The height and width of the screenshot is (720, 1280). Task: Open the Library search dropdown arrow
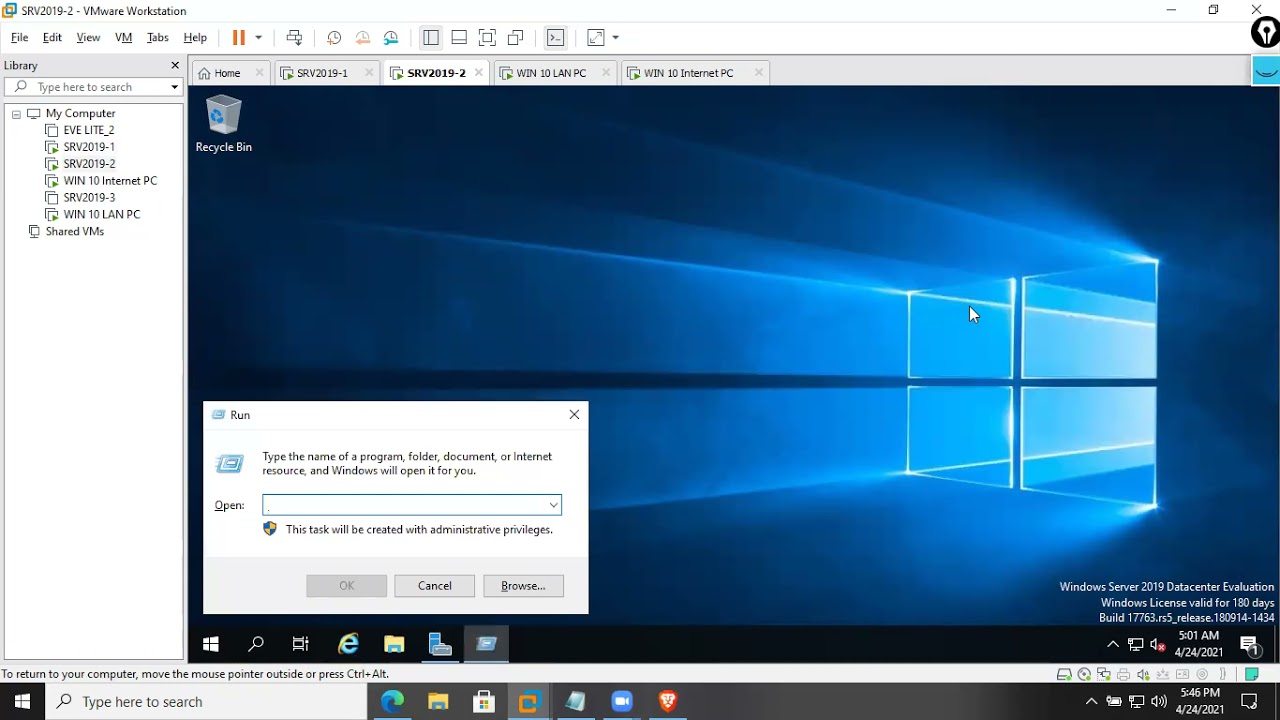tap(174, 87)
